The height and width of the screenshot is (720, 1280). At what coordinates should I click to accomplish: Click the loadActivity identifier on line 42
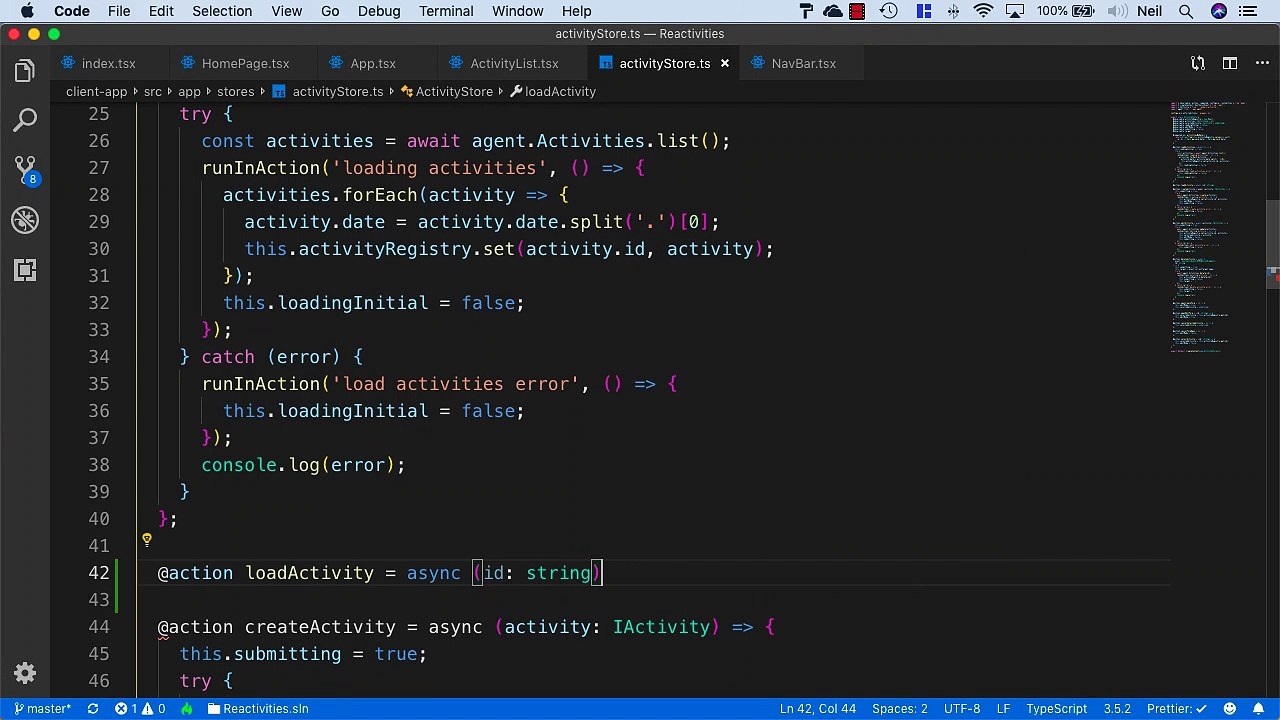click(x=309, y=573)
